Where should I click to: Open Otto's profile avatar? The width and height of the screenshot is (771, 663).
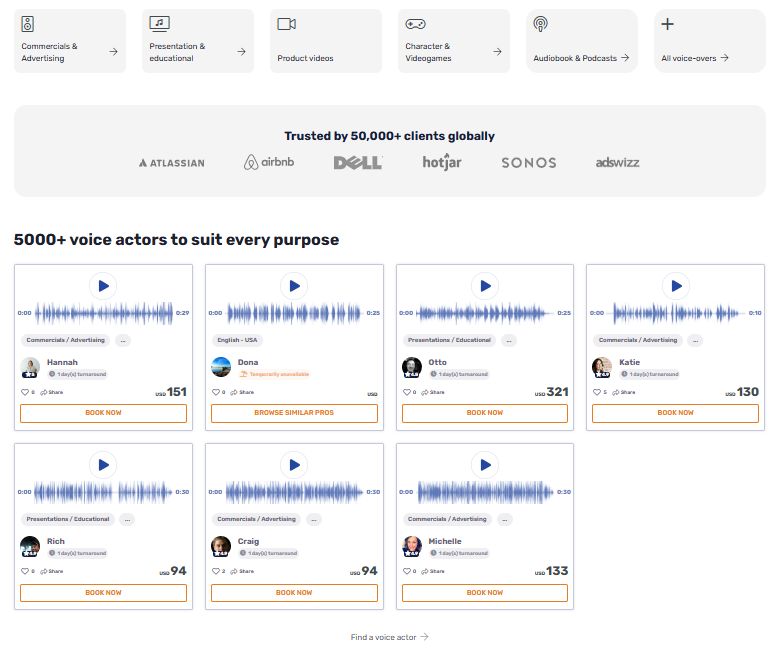412,367
